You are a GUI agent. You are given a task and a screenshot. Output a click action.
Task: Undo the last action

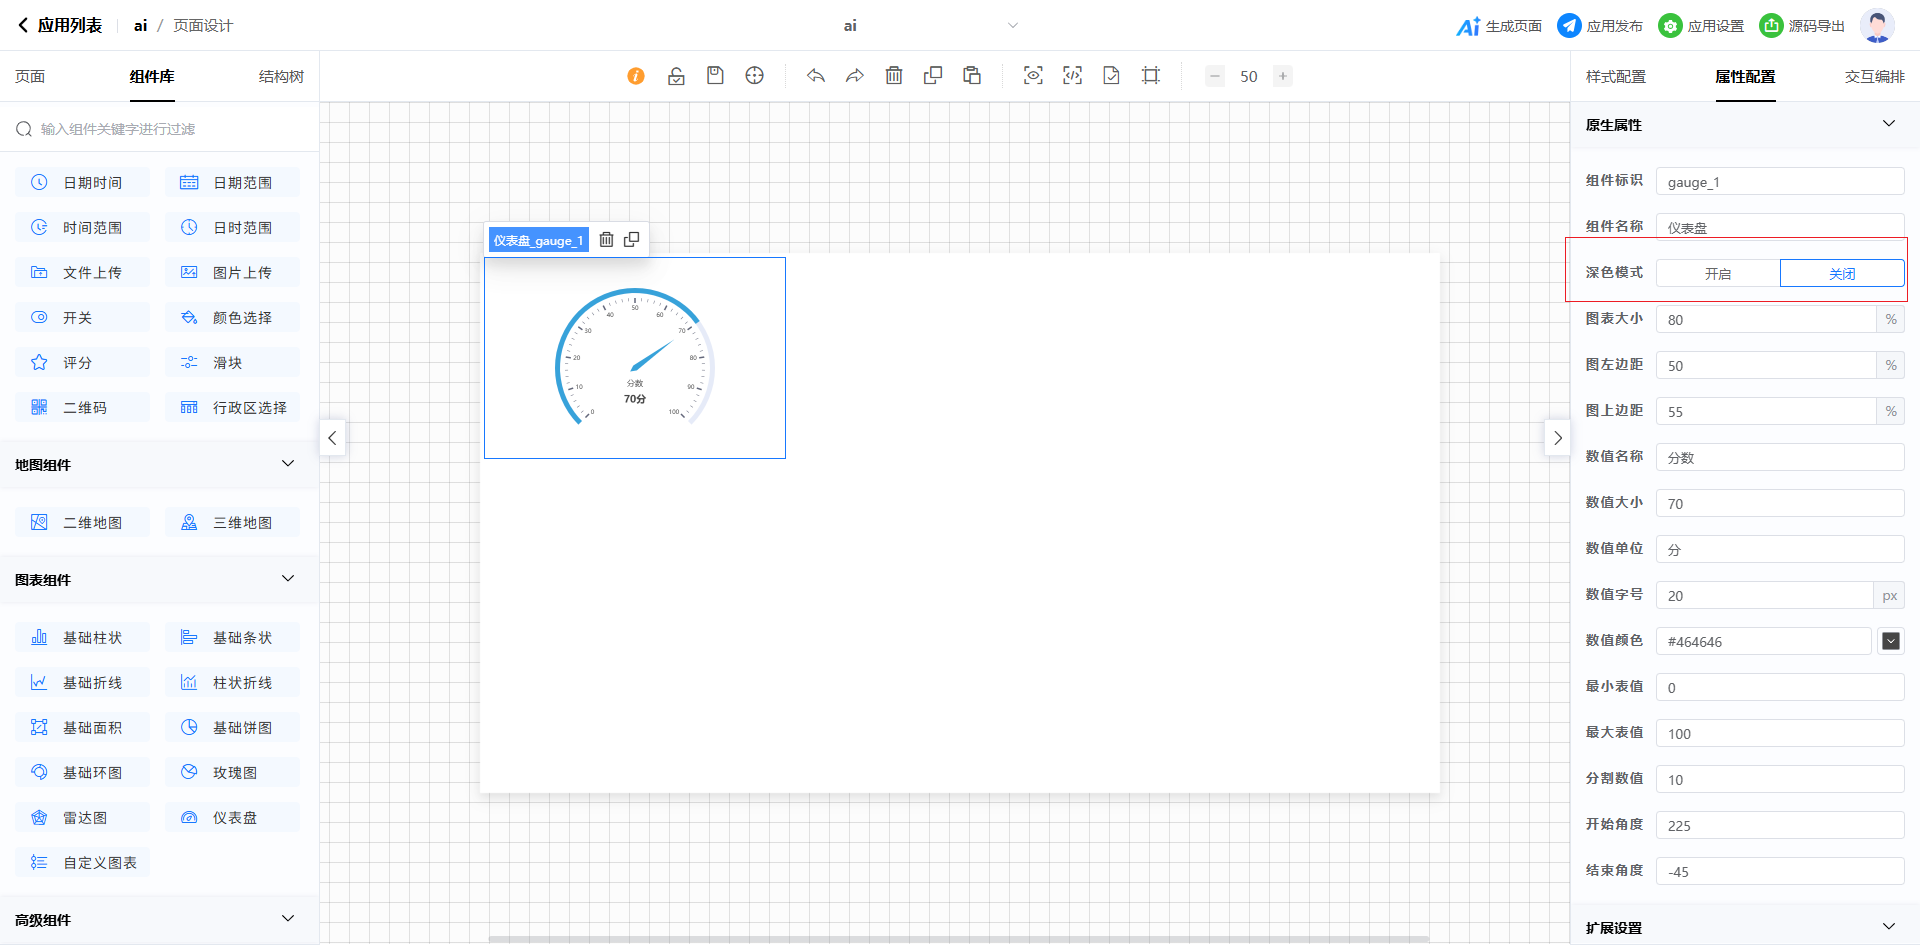[816, 76]
